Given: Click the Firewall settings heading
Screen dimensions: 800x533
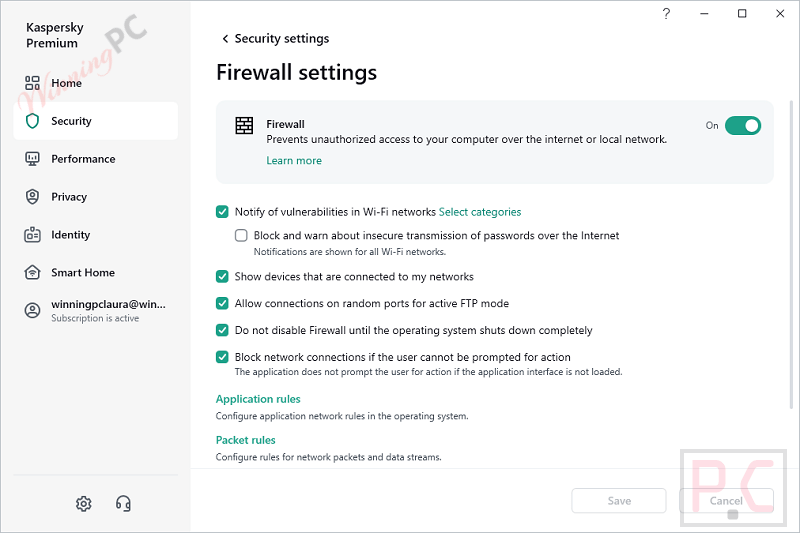Looking at the screenshot, I should [x=296, y=72].
